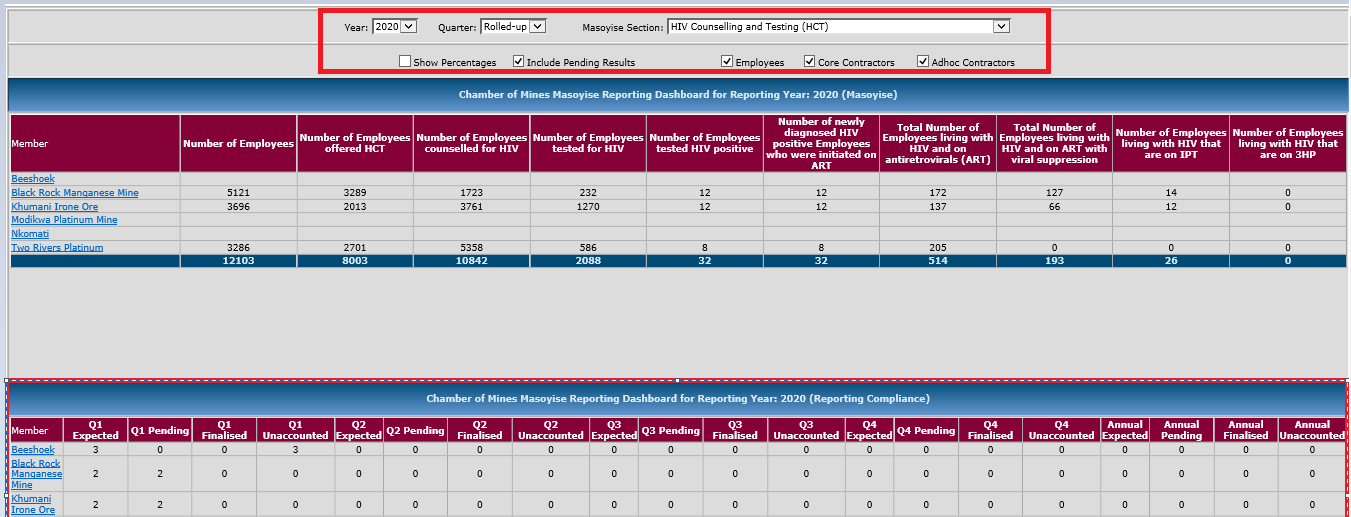Click the Annual Expected column header
Screen dimensions: 1351x517
point(1125,430)
